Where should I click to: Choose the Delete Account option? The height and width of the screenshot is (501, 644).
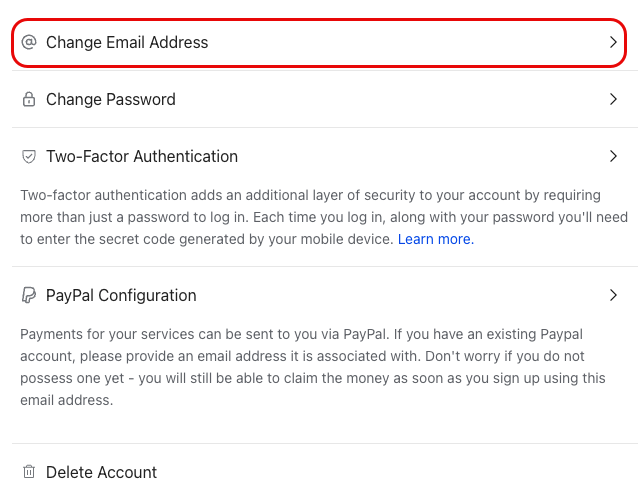pyautogui.click(x=101, y=472)
